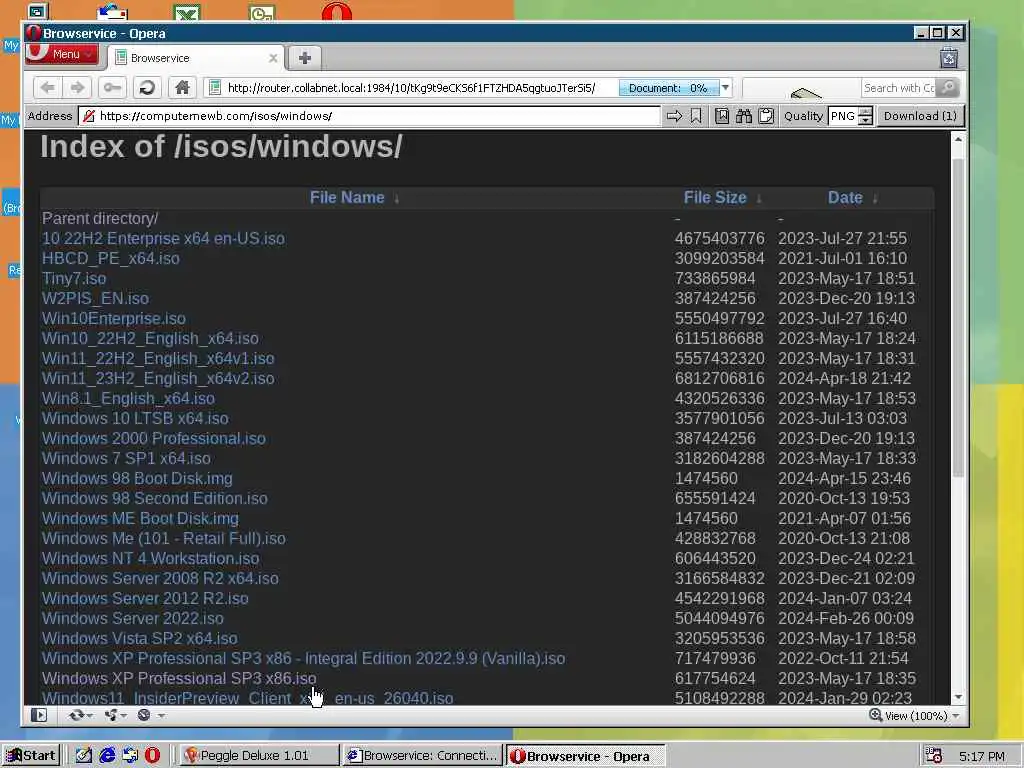The image size is (1024, 768).
Task: Open the Opera Turbo status dropdown
Action: point(150,716)
